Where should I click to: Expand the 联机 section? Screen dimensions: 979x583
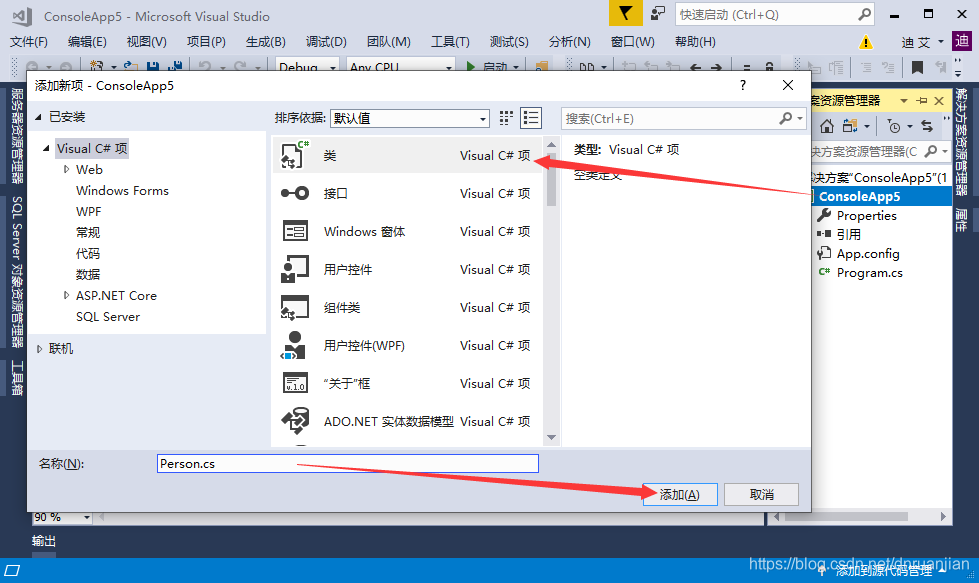pos(39,349)
